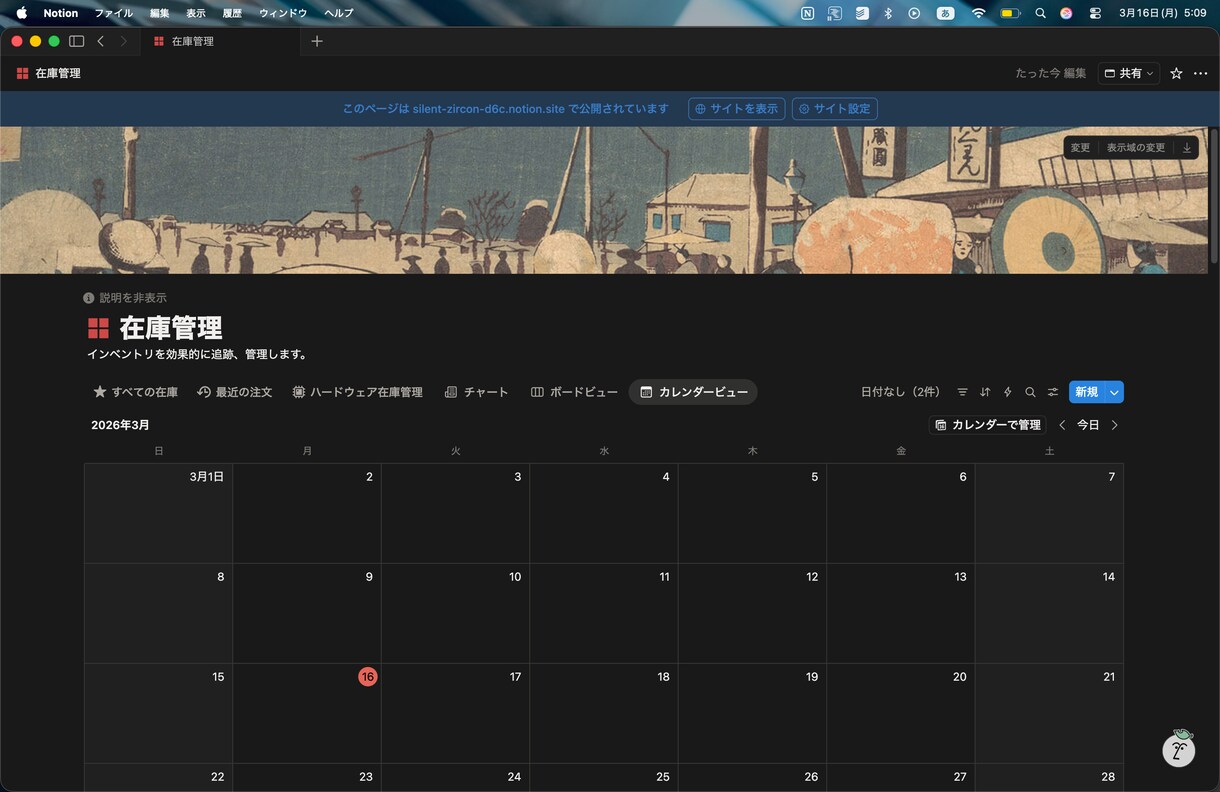Go back with the left arrow
The image size is (1220, 792).
[x=100, y=41]
